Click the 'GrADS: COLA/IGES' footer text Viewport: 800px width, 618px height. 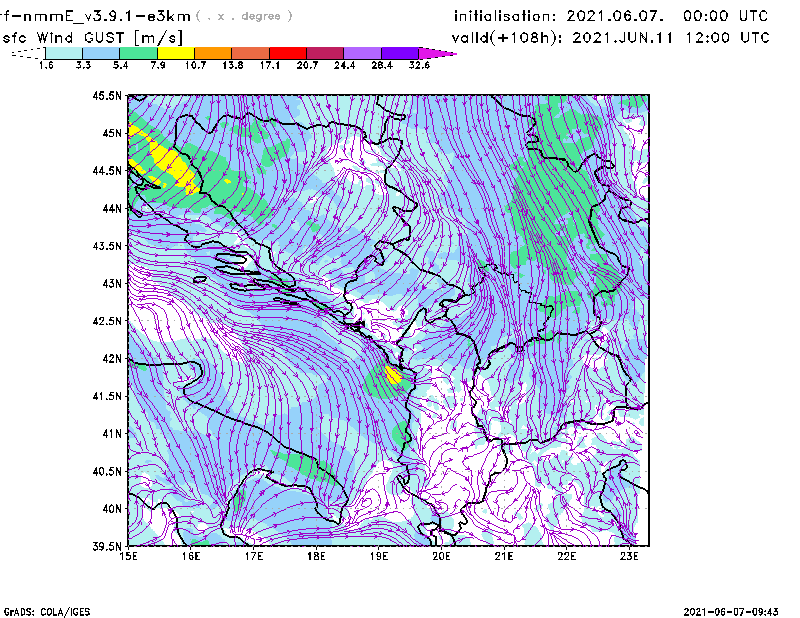46,612
